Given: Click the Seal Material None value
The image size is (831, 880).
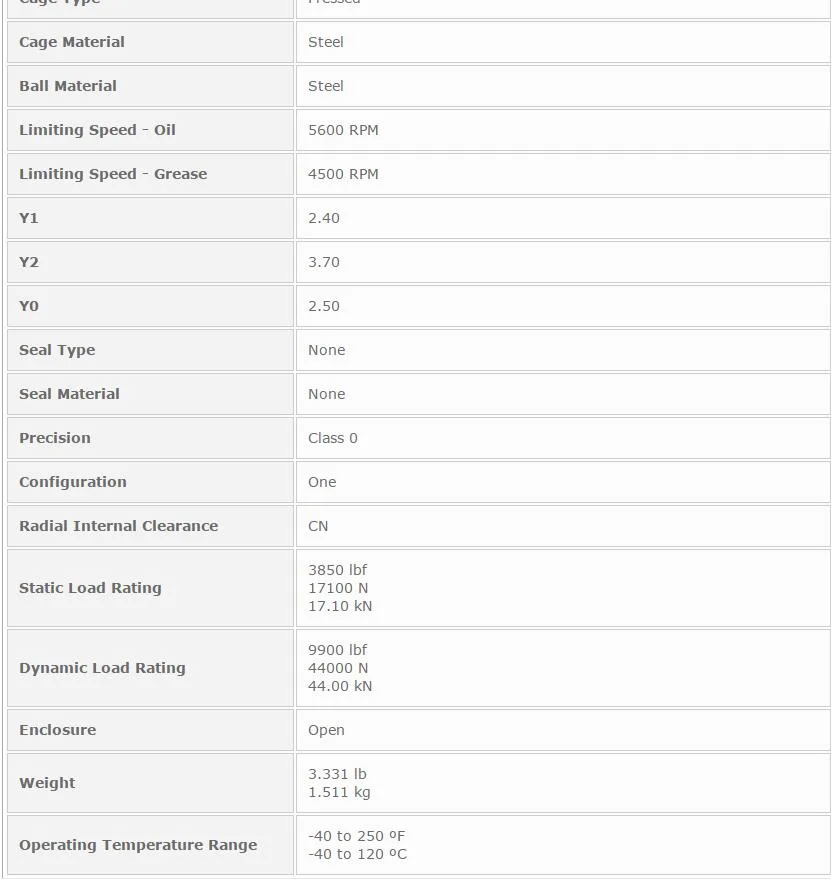Looking at the screenshot, I should pyautogui.click(x=327, y=394).
